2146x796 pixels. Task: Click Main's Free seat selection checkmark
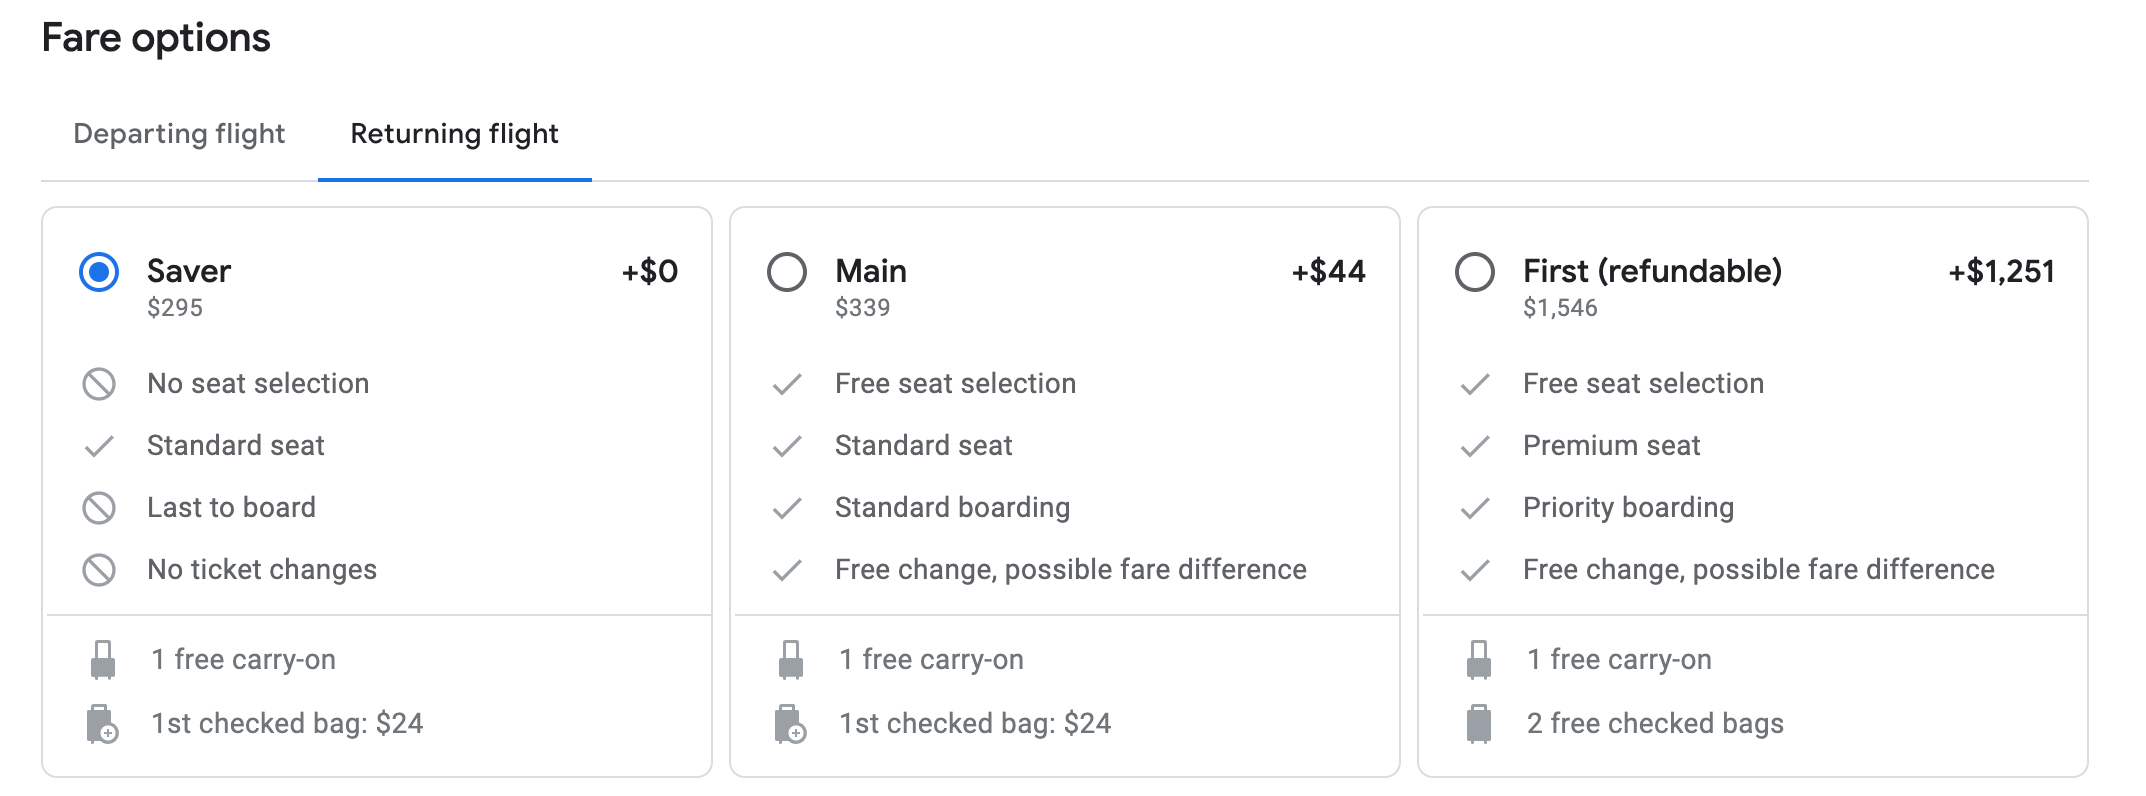787,384
